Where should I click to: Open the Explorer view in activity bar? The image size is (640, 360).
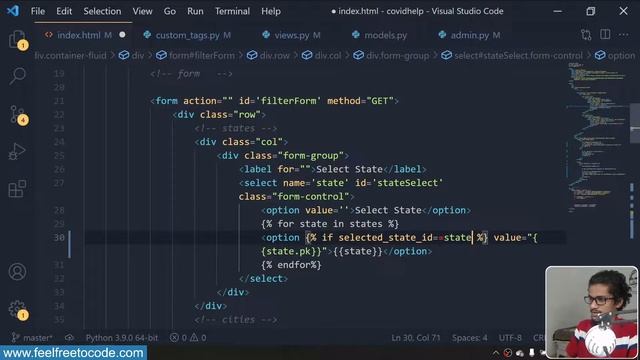click(18, 40)
